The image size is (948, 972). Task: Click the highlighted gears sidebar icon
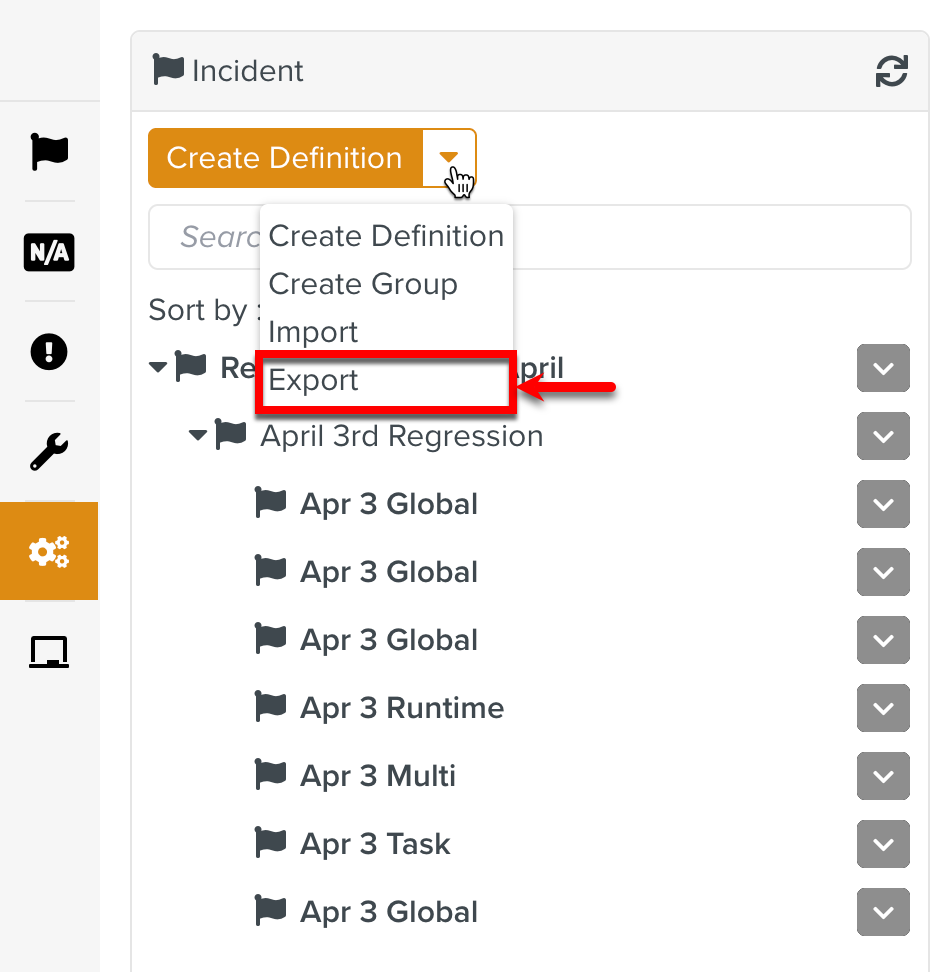pyautogui.click(x=49, y=551)
